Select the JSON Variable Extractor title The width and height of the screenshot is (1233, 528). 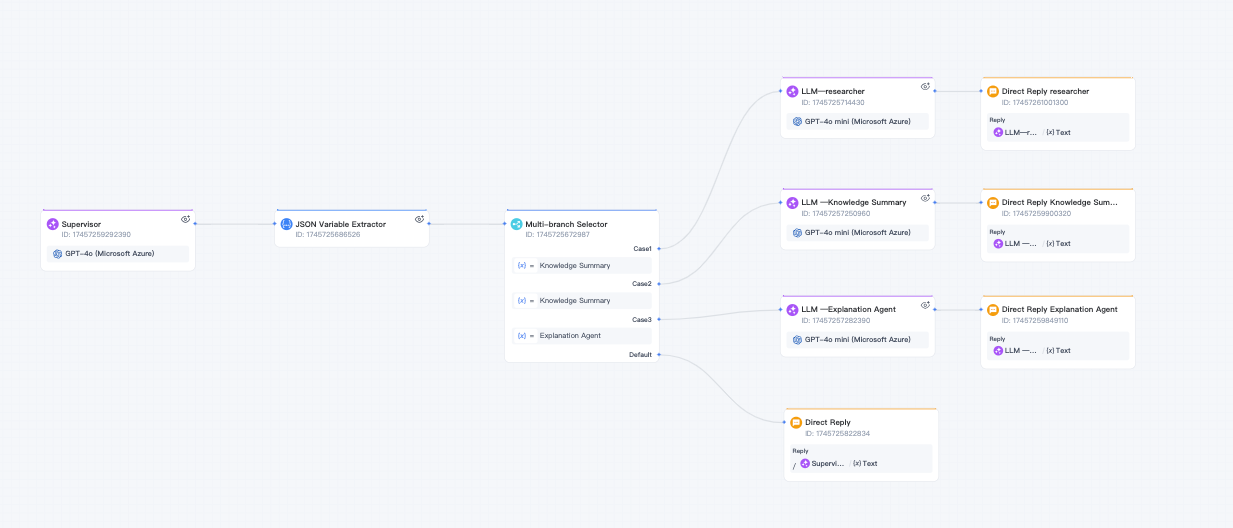tap(340, 224)
